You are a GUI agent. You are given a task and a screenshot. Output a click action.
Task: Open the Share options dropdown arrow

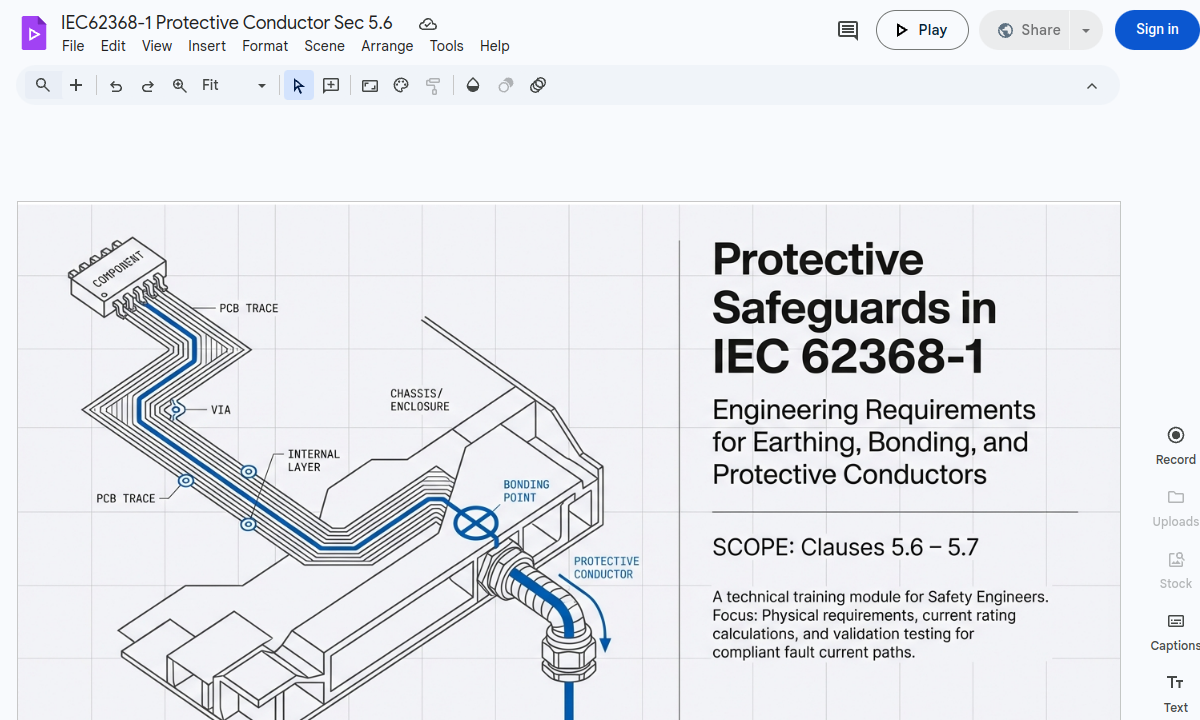pyautogui.click(x=1086, y=30)
